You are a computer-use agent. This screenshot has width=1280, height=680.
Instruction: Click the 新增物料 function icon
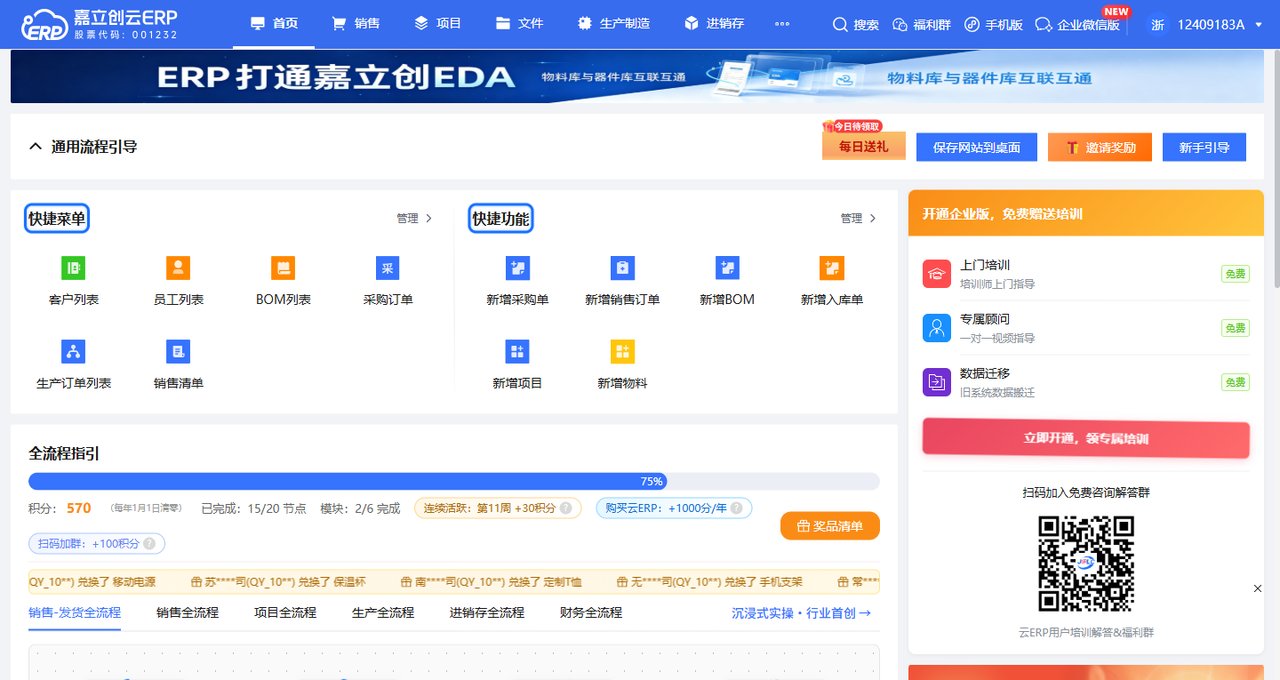(x=622, y=352)
